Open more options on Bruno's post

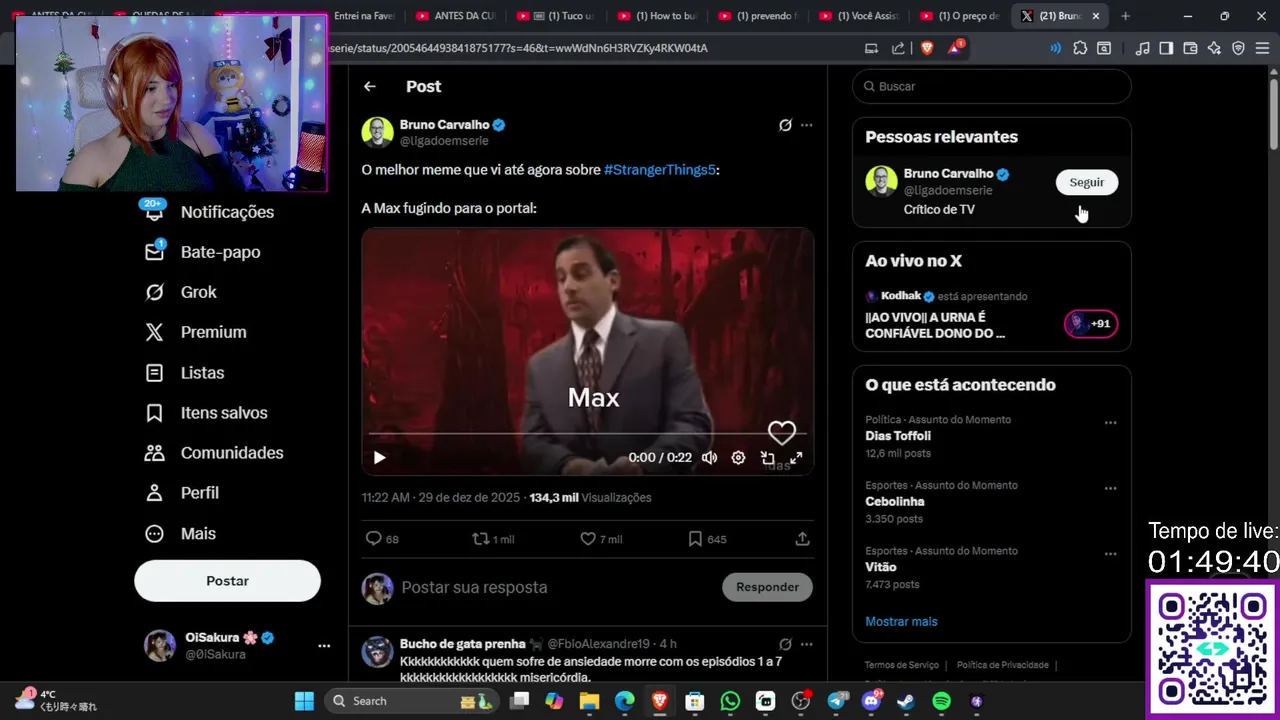pos(807,125)
